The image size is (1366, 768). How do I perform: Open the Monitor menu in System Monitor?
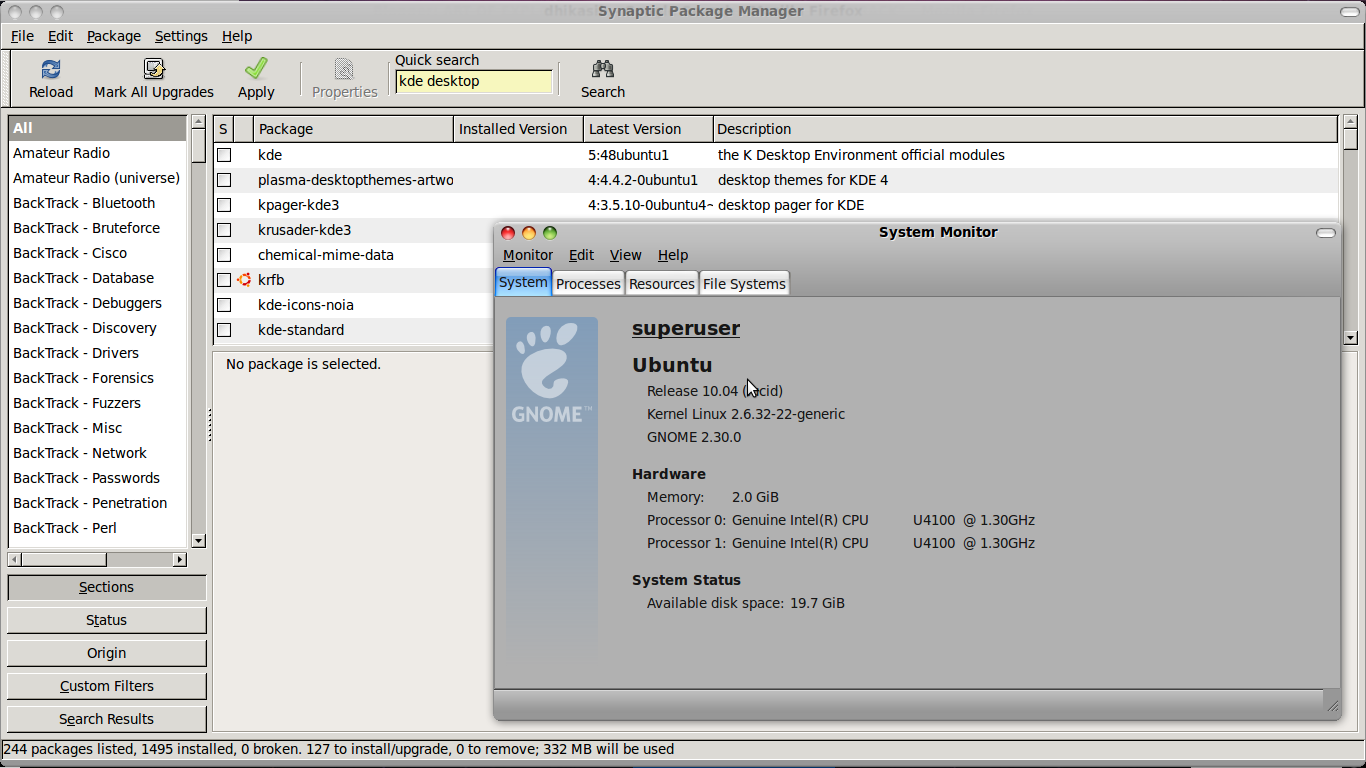coord(528,255)
